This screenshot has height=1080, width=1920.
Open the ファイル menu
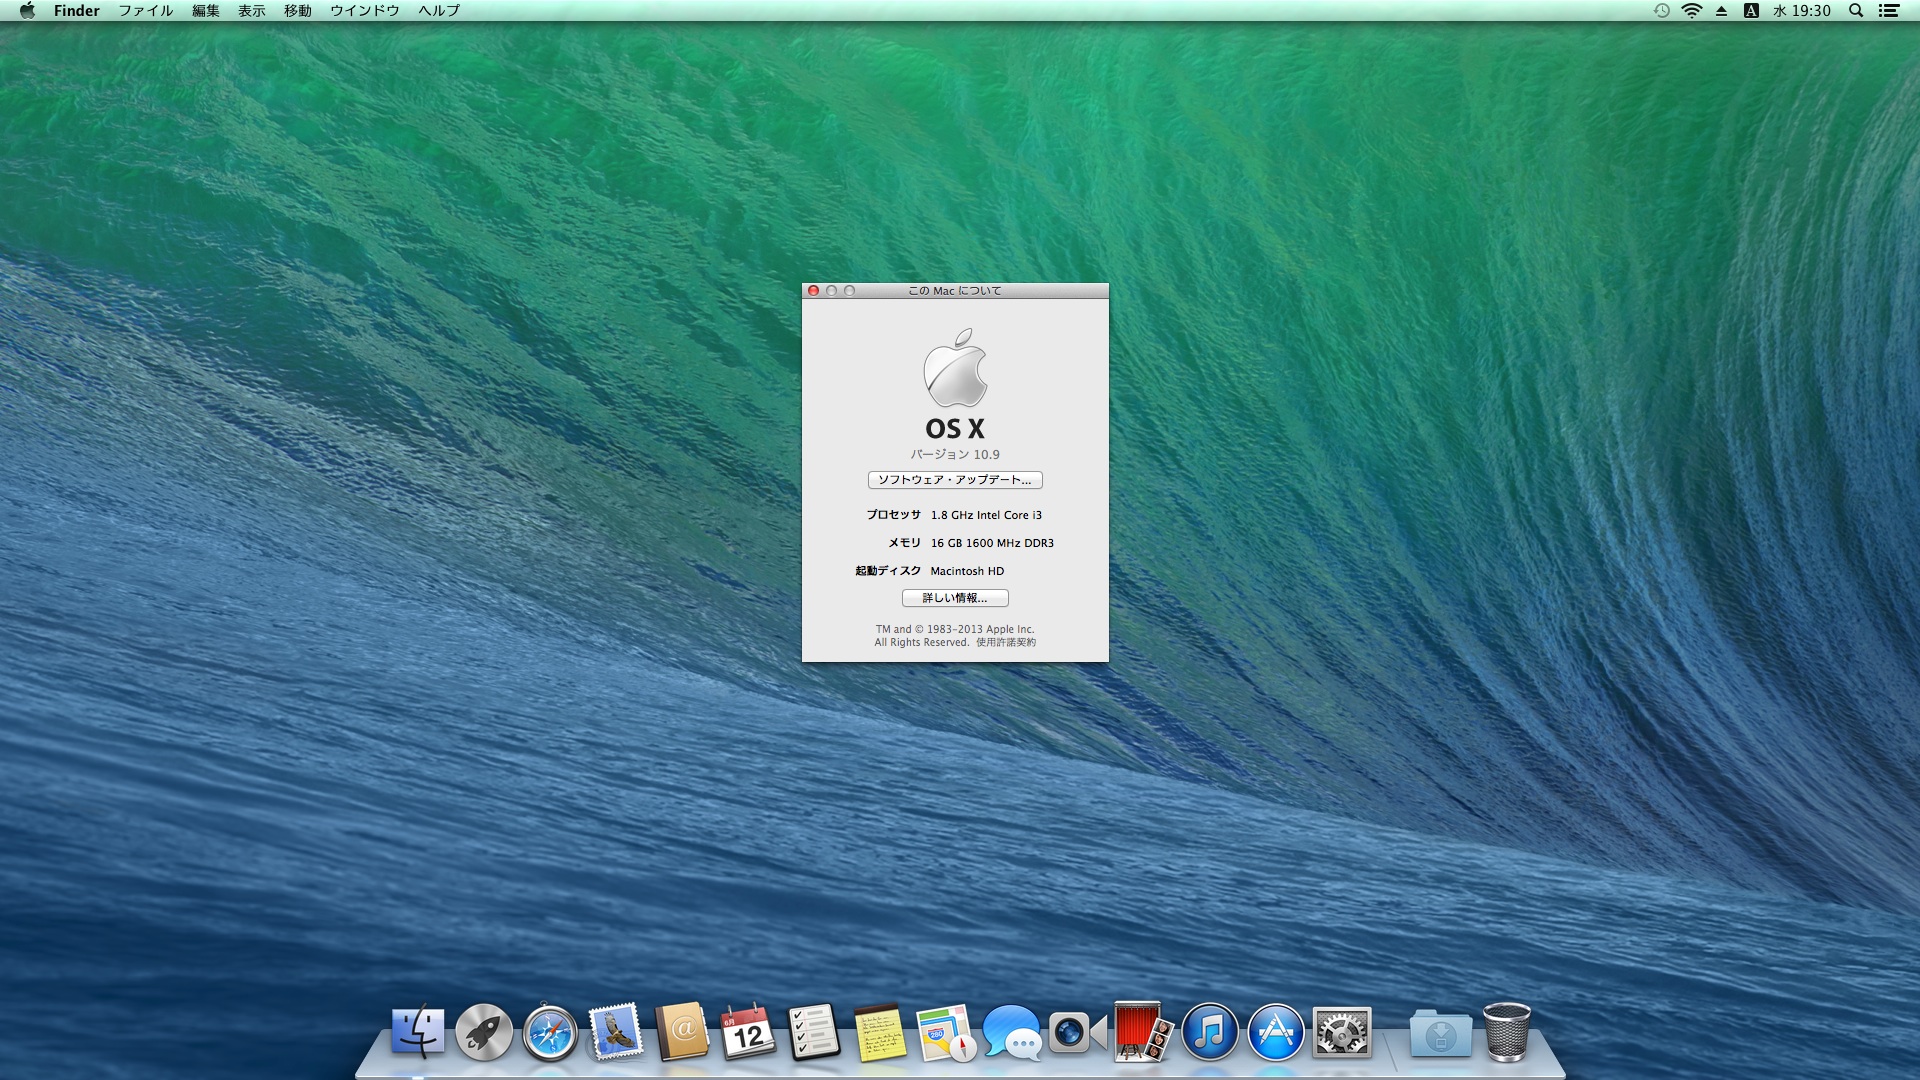click(146, 11)
